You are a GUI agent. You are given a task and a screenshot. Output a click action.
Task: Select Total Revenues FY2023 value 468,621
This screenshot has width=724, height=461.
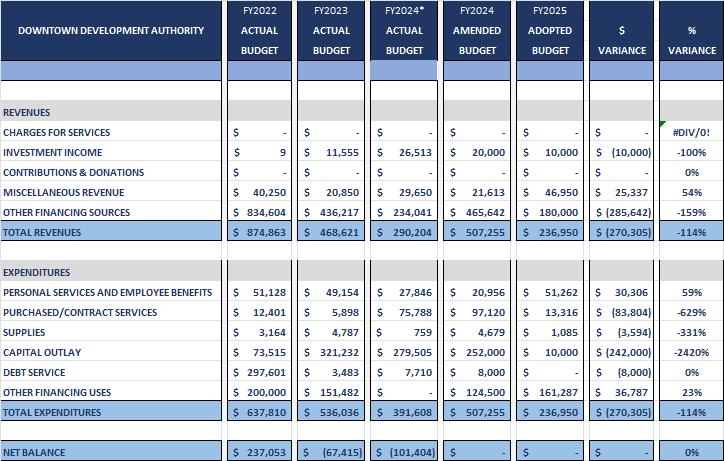(x=331, y=232)
